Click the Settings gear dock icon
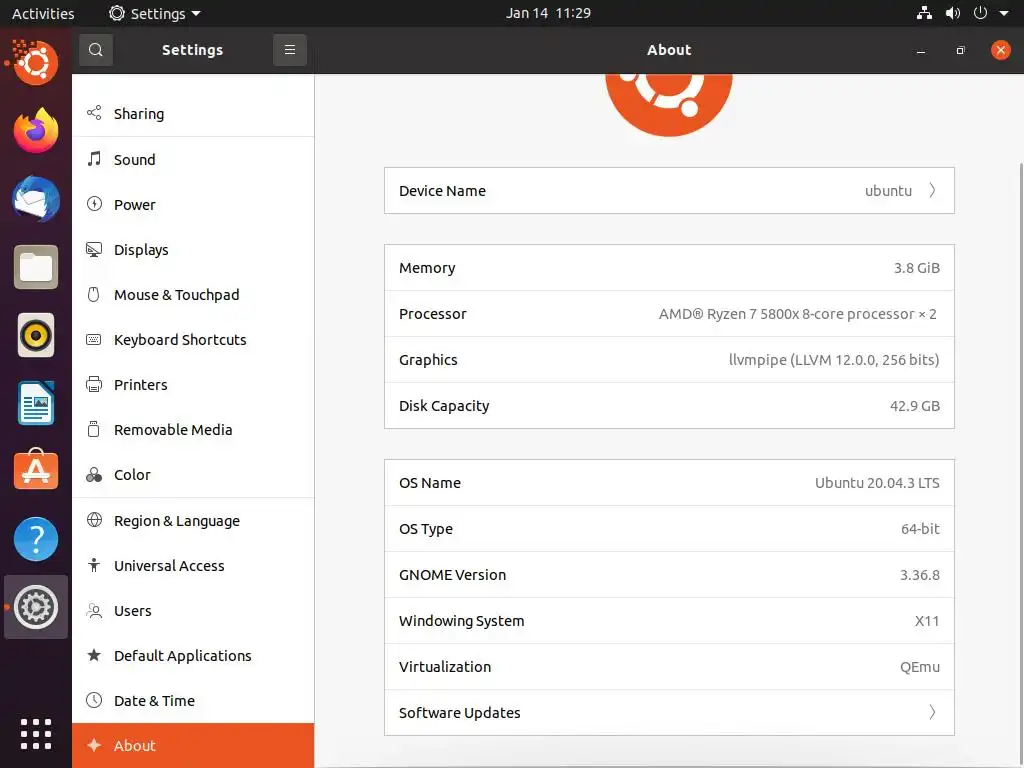Screen dimensions: 1024x768 (x=36, y=607)
